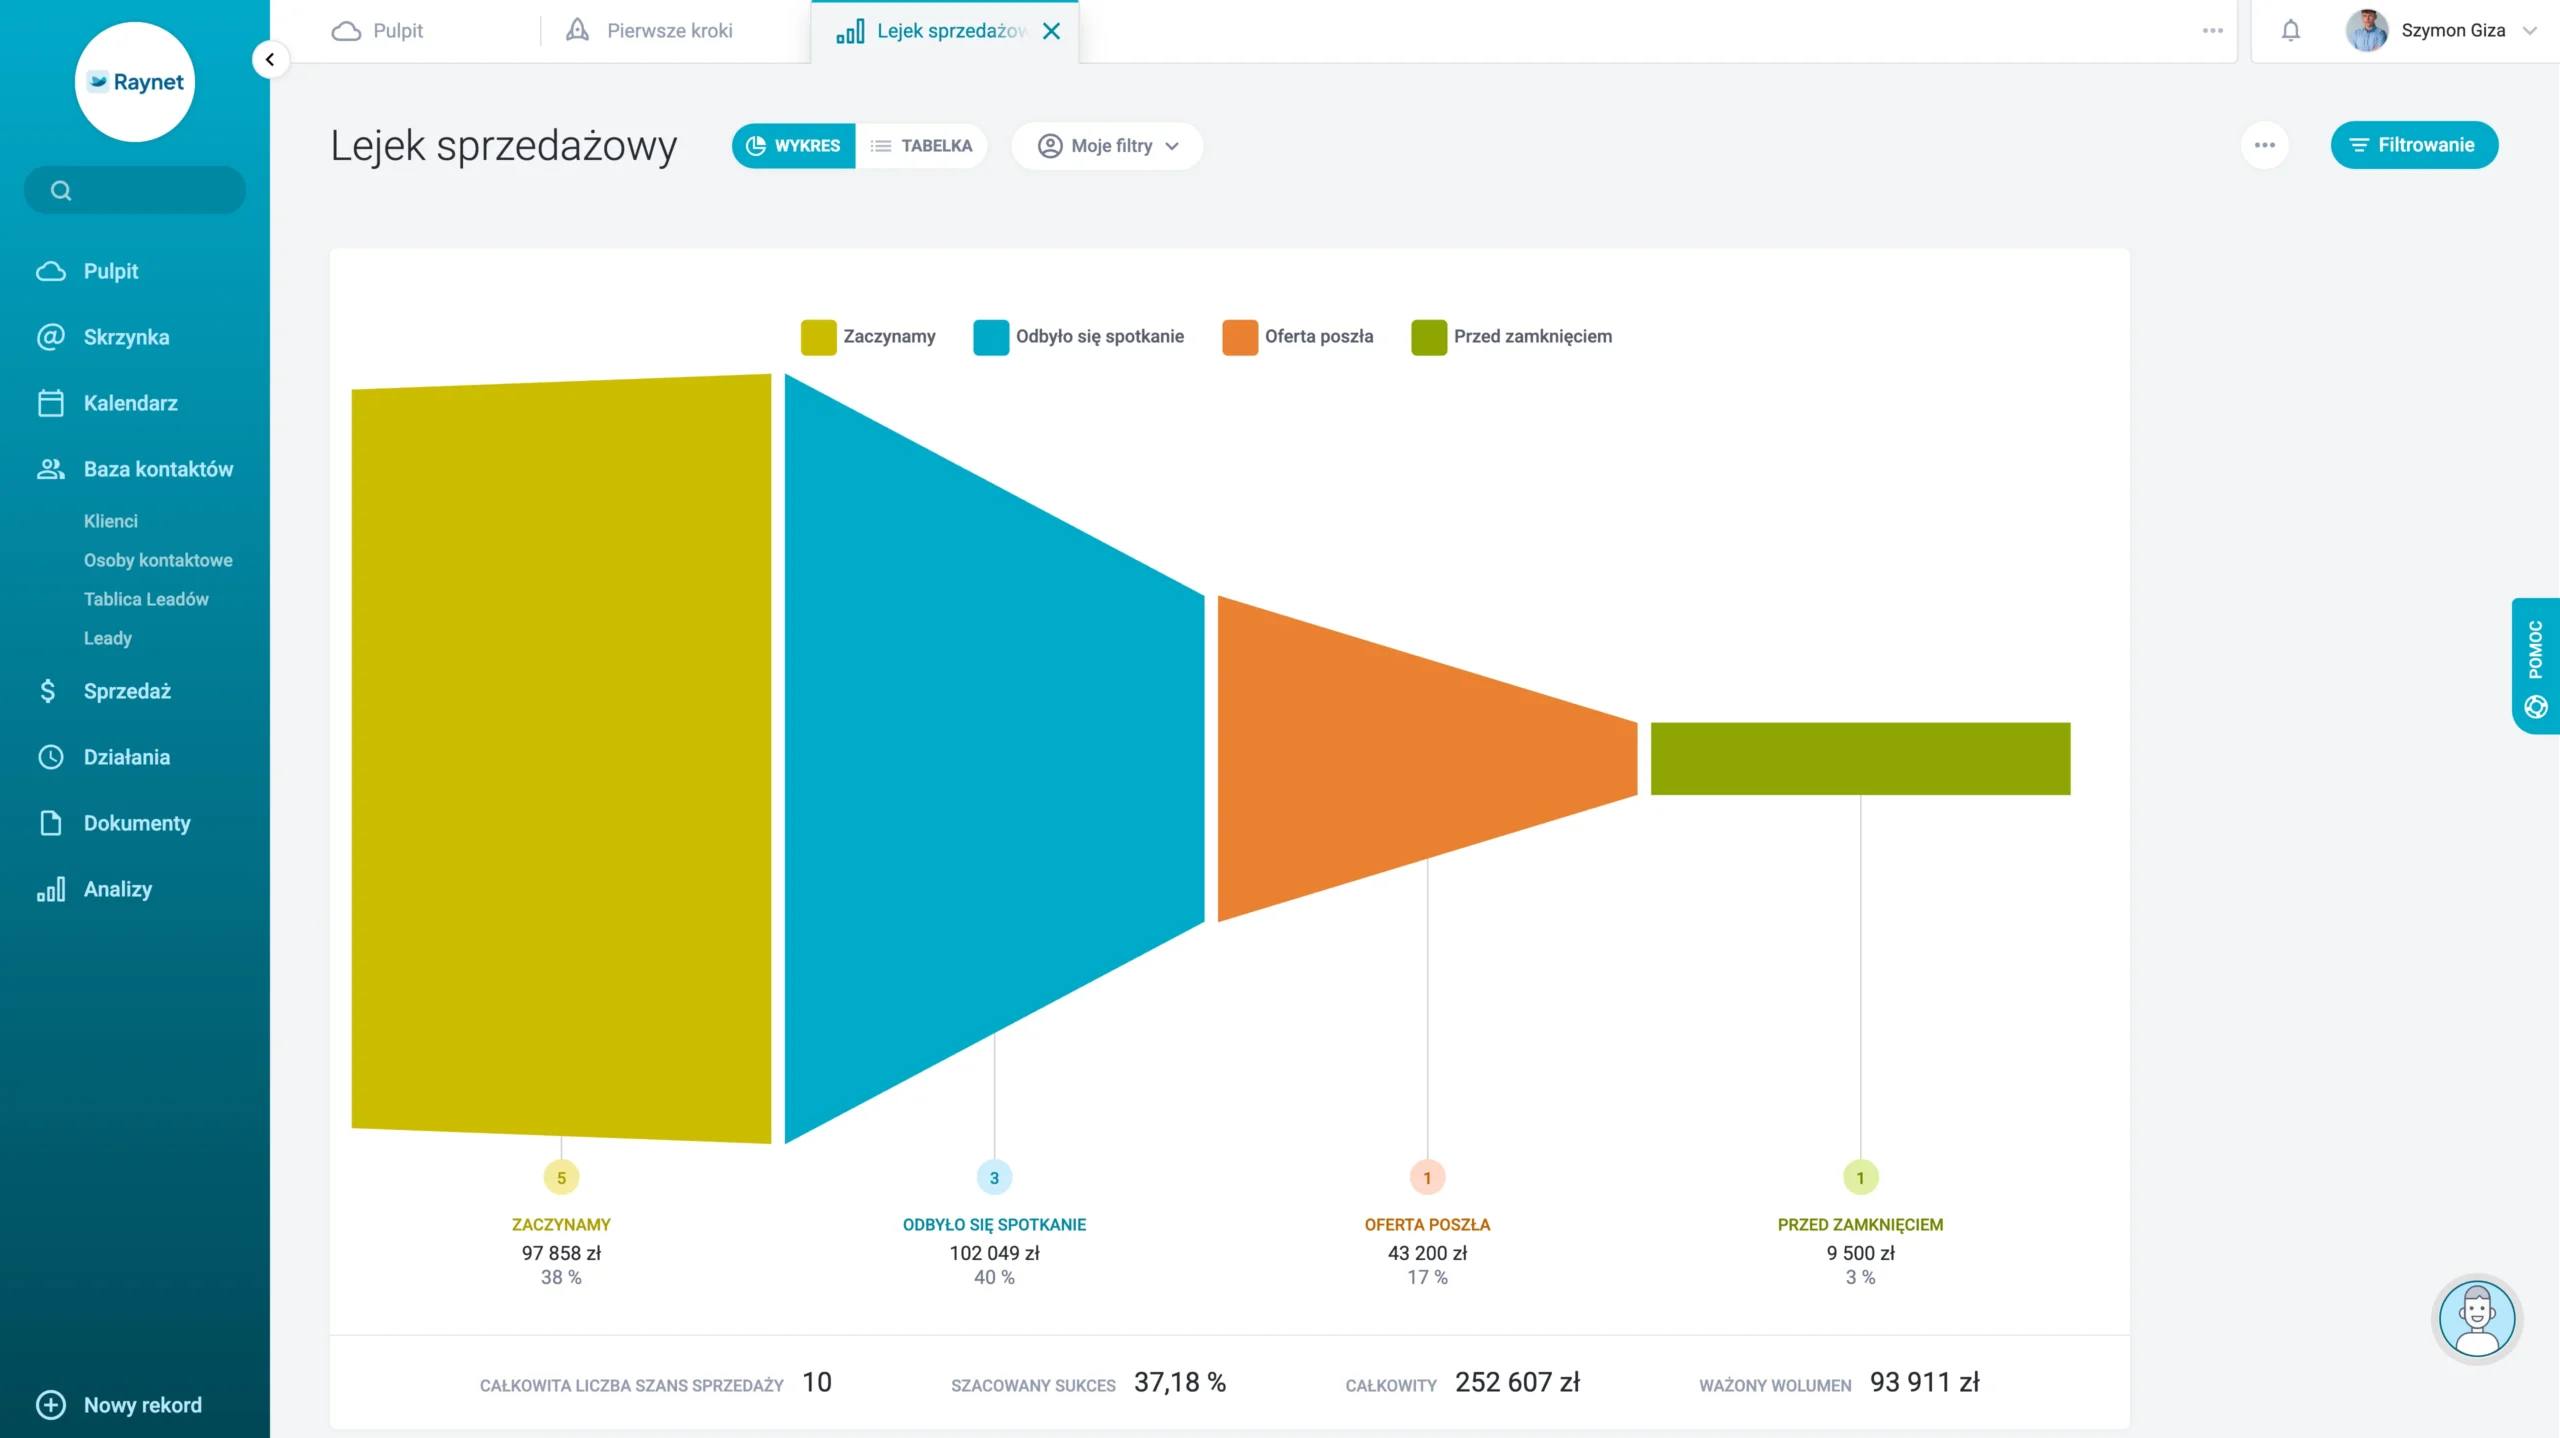Open Leady in the sidebar
The width and height of the screenshot is (2560, 1438).
[x=108, y=638]
